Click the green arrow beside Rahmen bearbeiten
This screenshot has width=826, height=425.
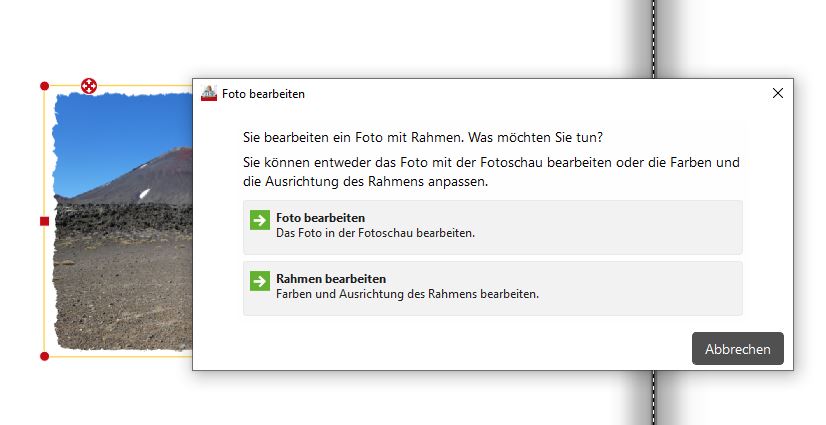click(260, 281)
